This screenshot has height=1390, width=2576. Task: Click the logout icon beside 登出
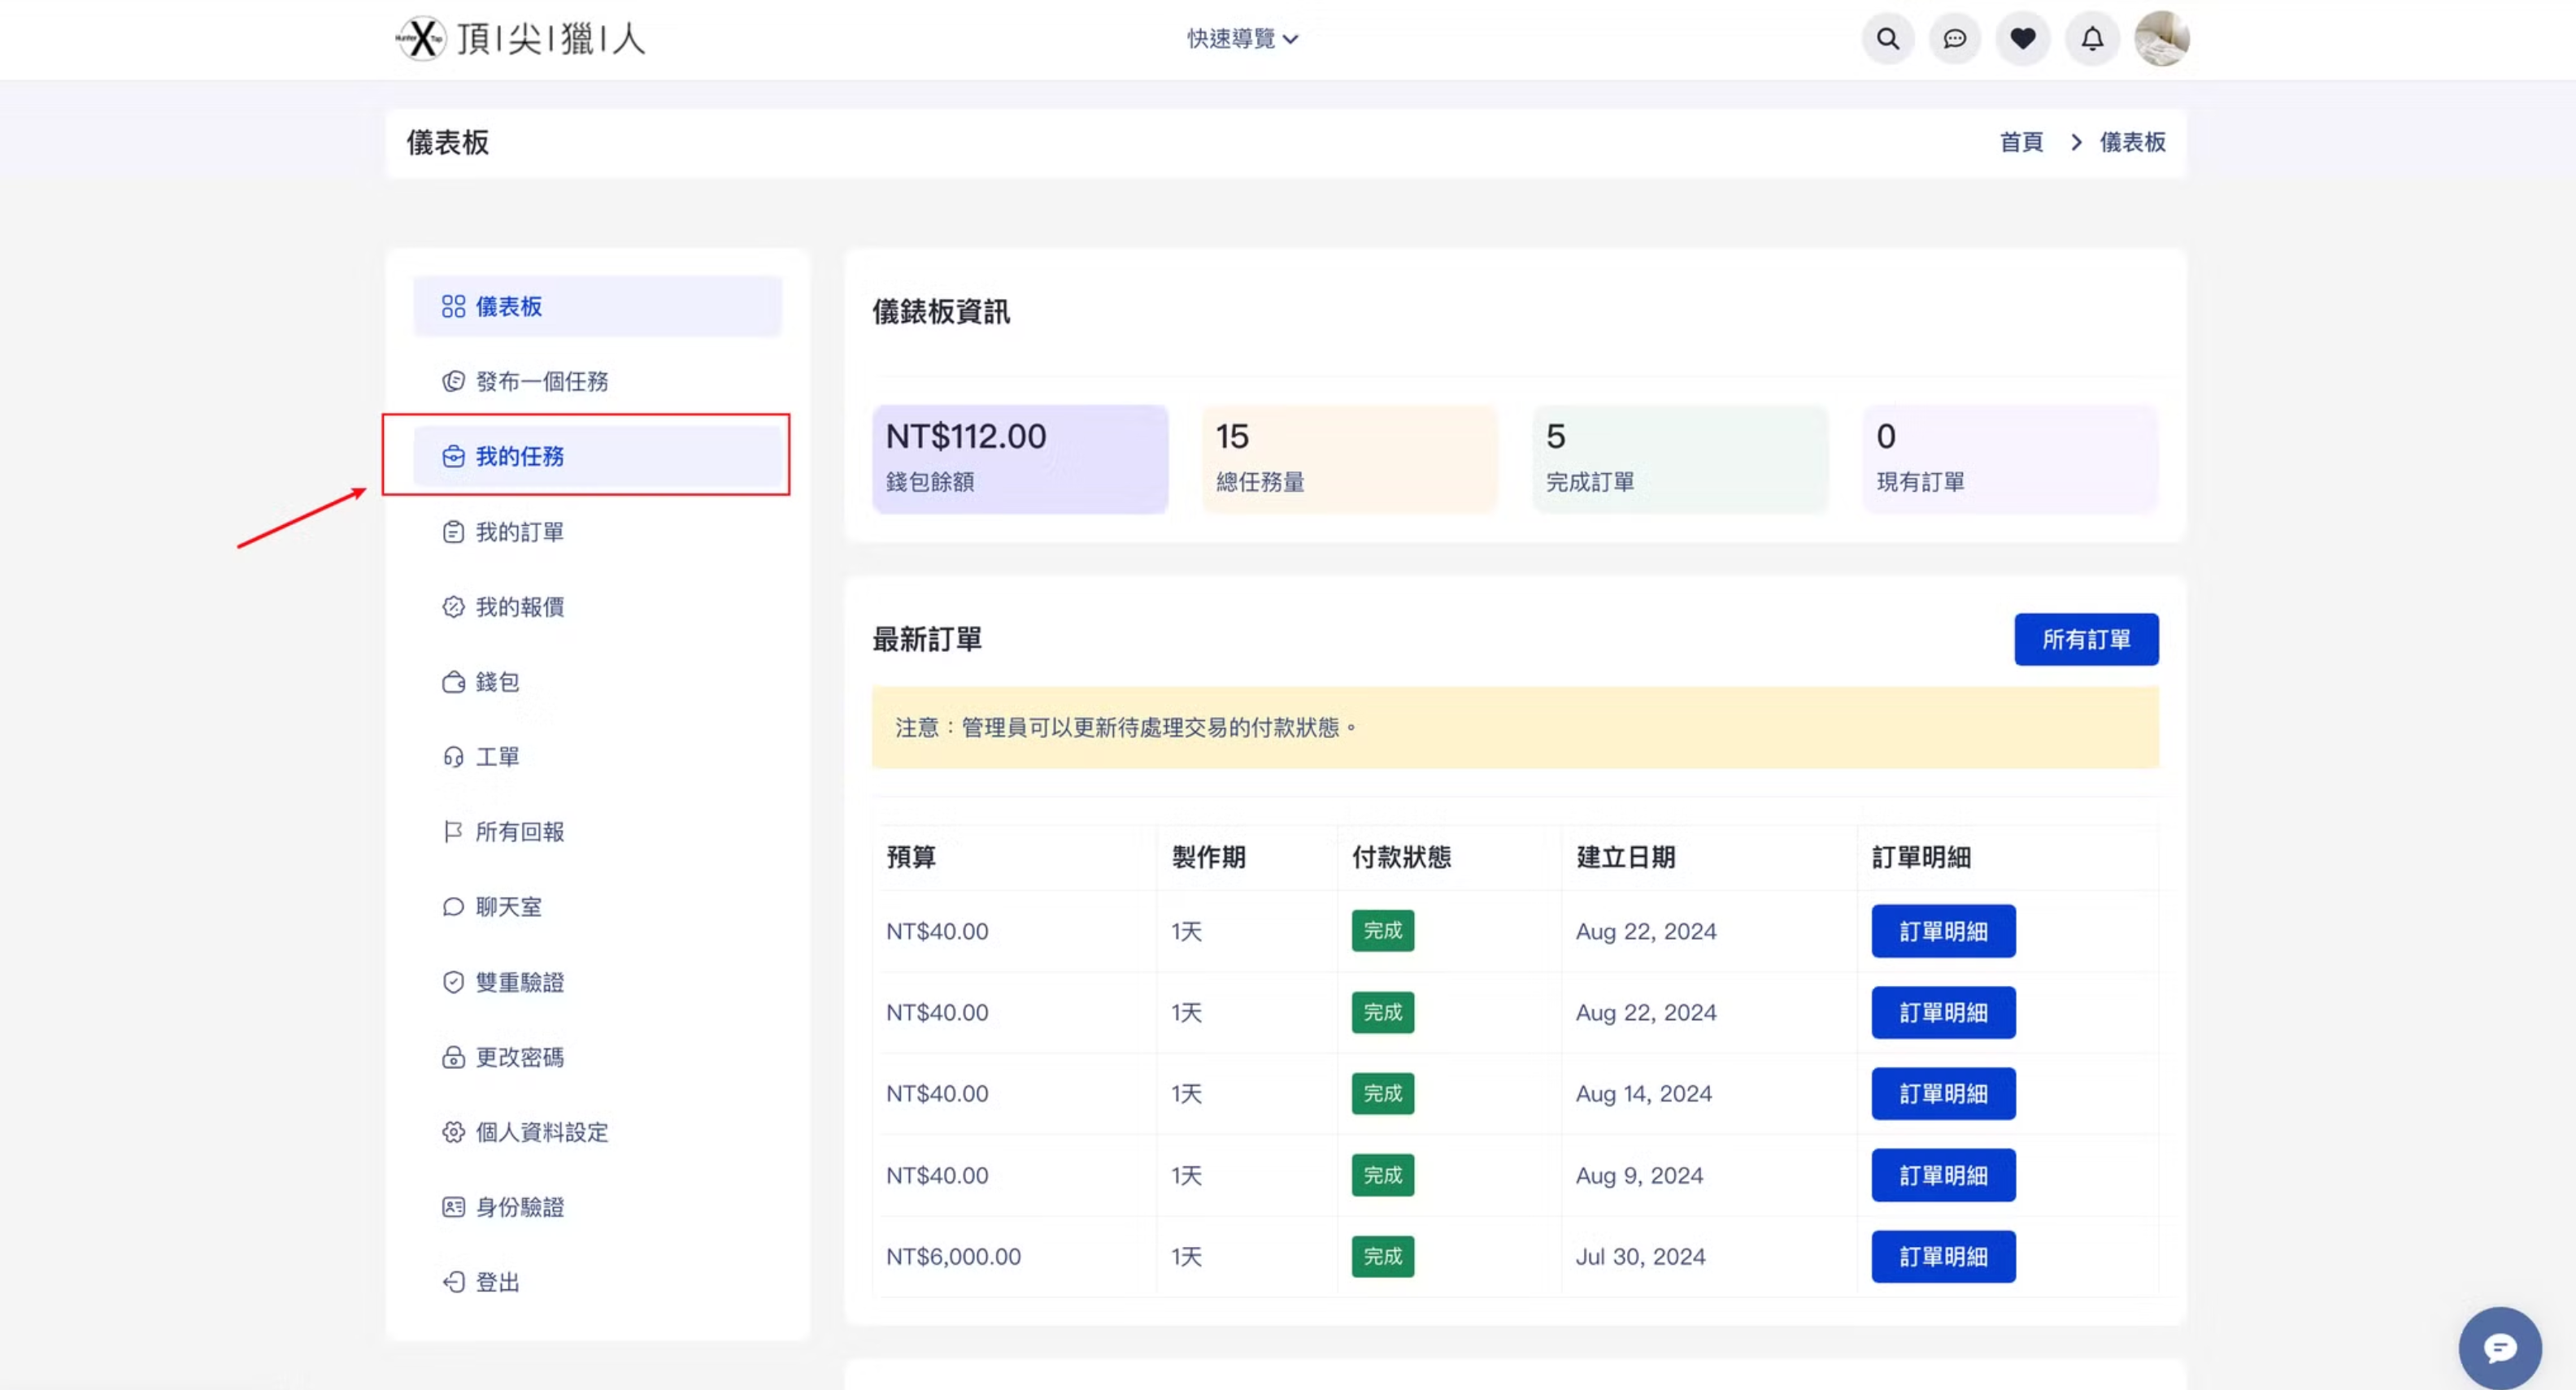pyautogui.click(x=453, y=1282)
